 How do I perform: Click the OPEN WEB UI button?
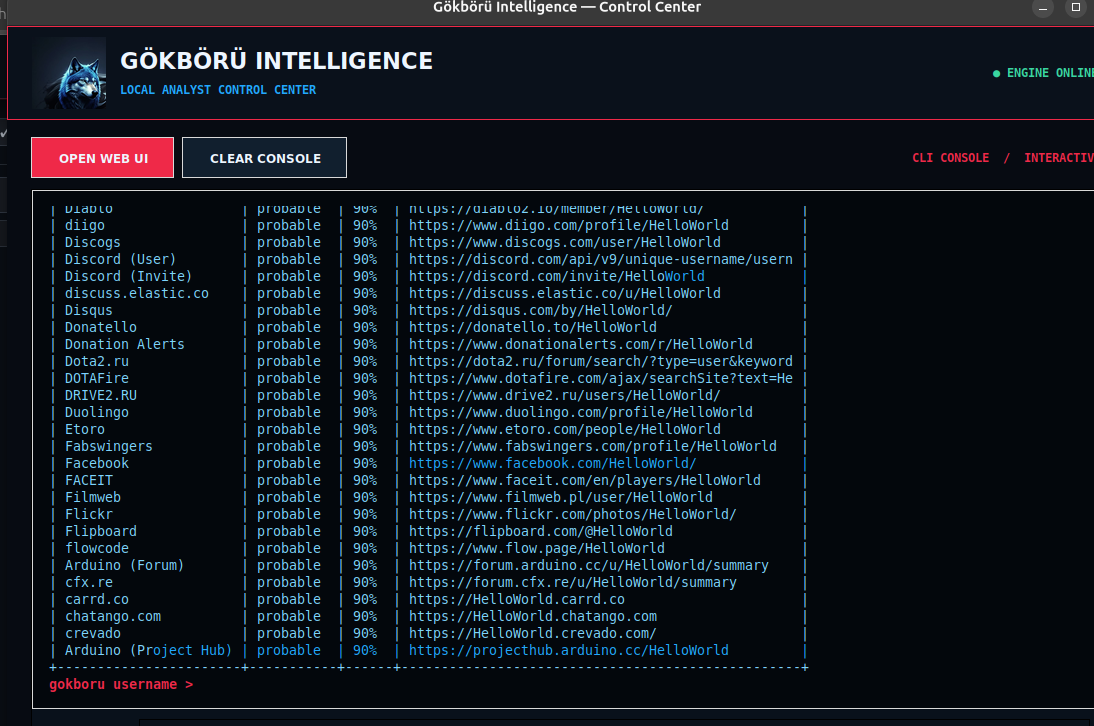(x=103, y=158)
